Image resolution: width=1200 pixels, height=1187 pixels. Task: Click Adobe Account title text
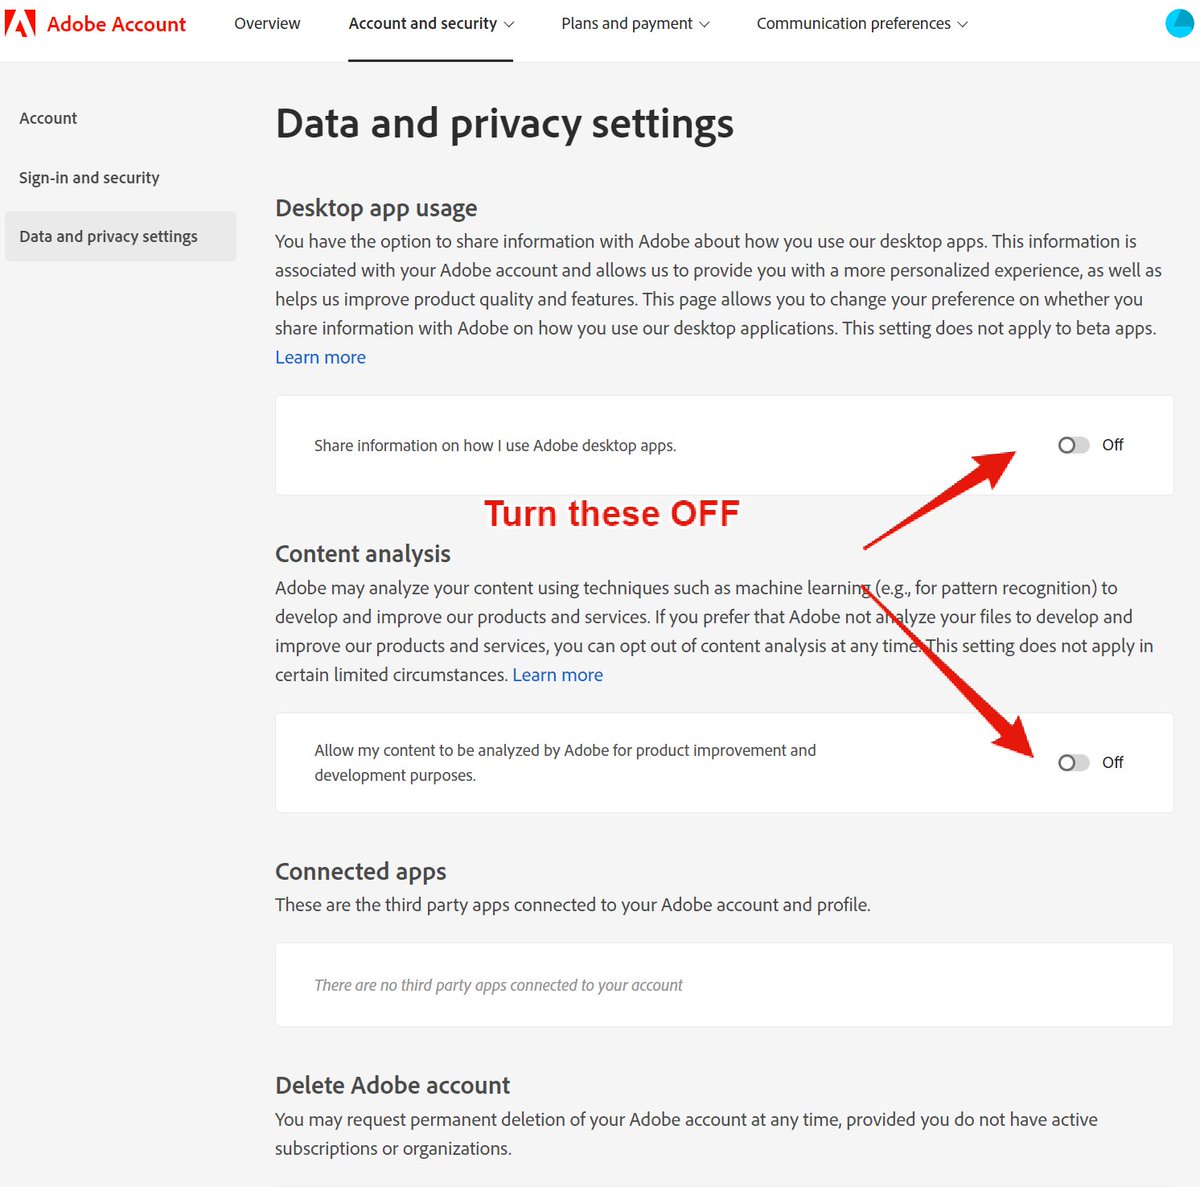click(116, 24)
